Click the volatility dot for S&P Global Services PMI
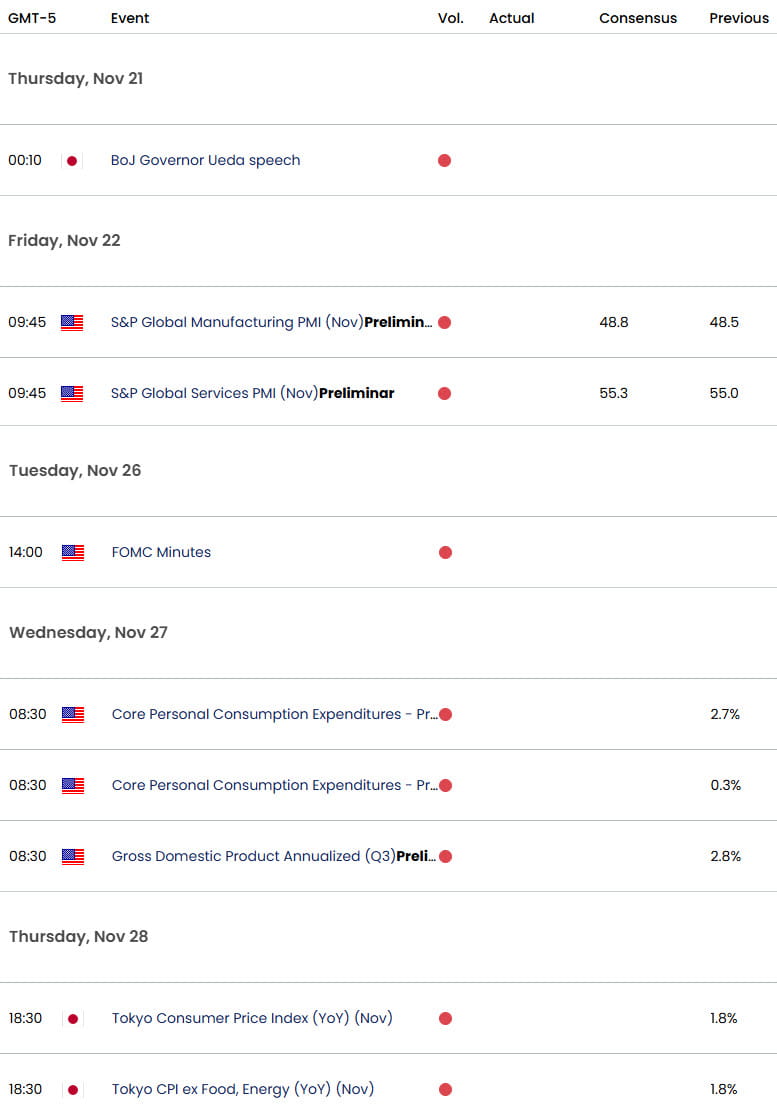The width and height of the screenshot is (777, 1104). coord(444,393)
